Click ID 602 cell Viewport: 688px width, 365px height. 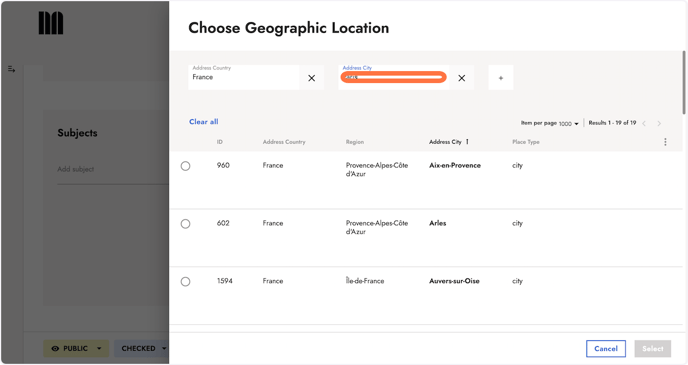(223, 223)
